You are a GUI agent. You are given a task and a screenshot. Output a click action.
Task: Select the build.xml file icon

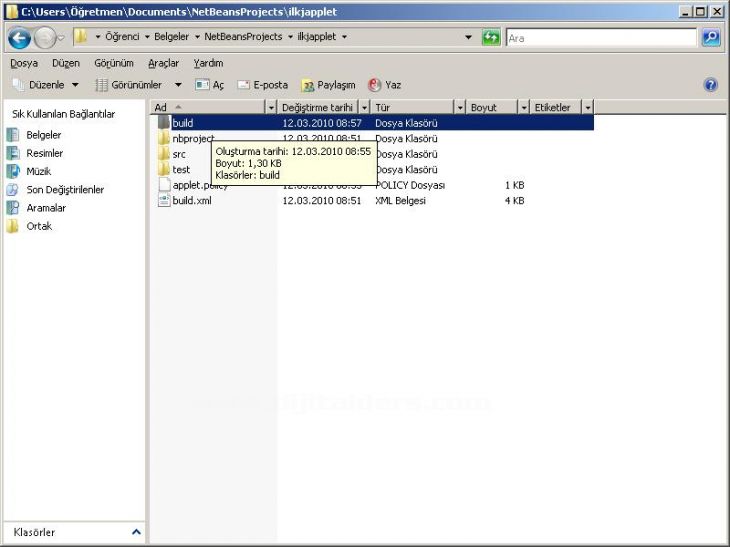click(x=164, y=200)
